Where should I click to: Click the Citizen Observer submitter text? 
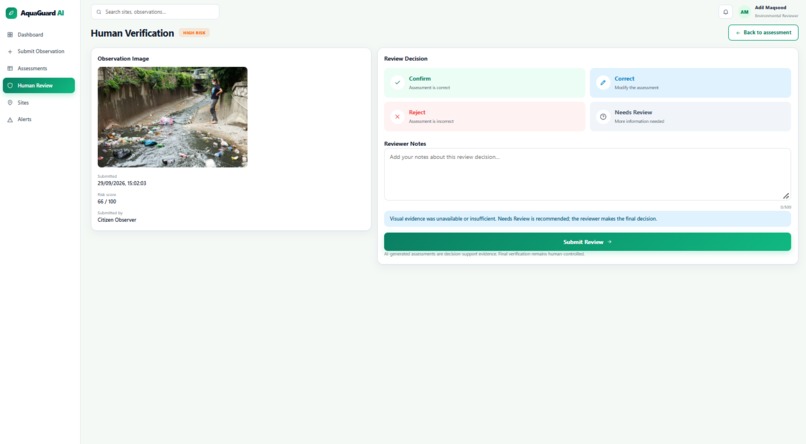[x=117, y=220]
